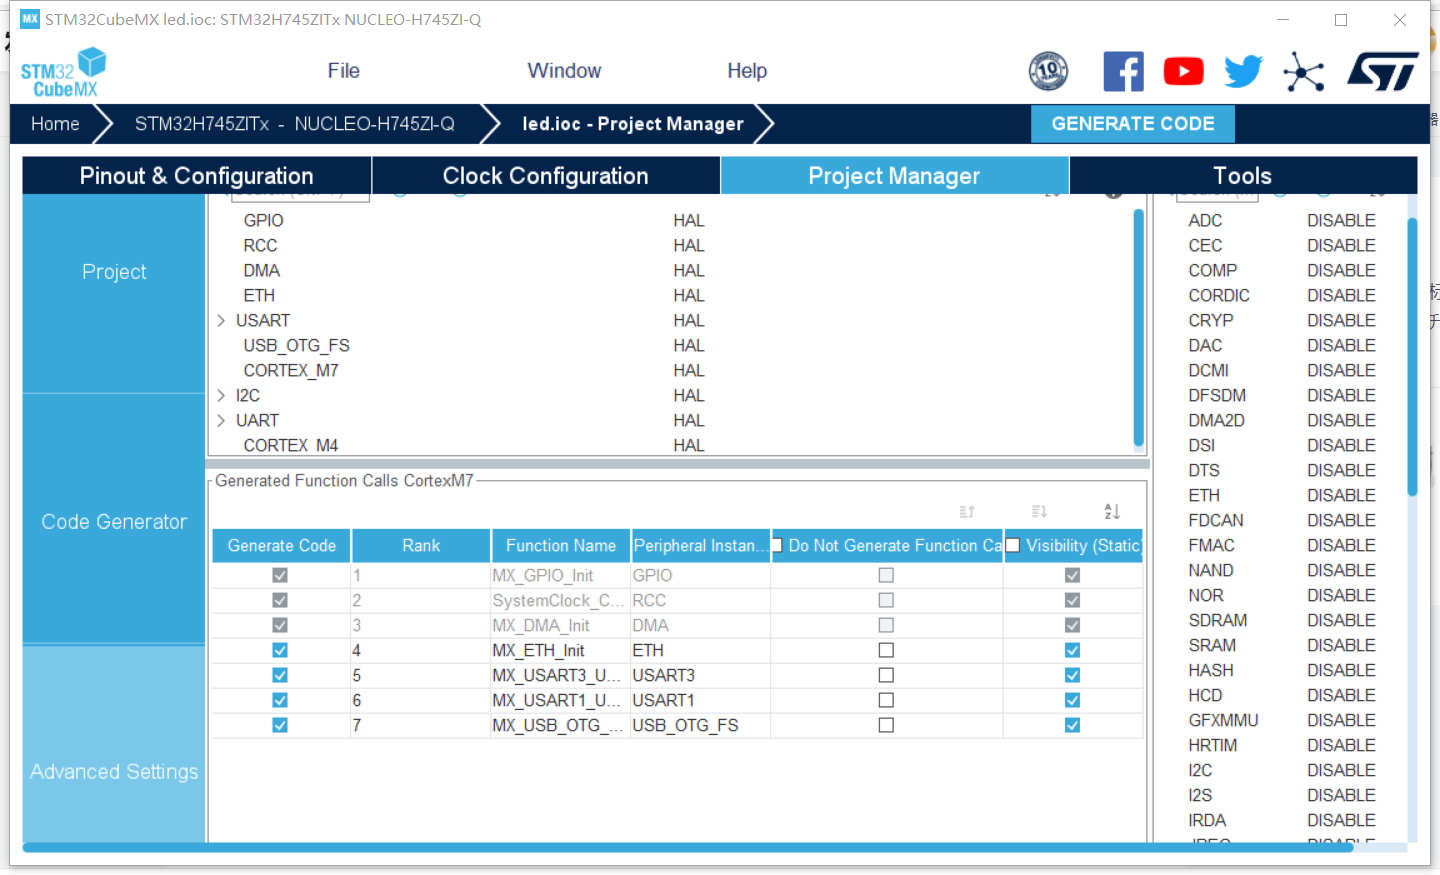Change DISABLE value for SDRAM callback
The height and width of the screenshot is (875, 1440).
click(1341, 620)
